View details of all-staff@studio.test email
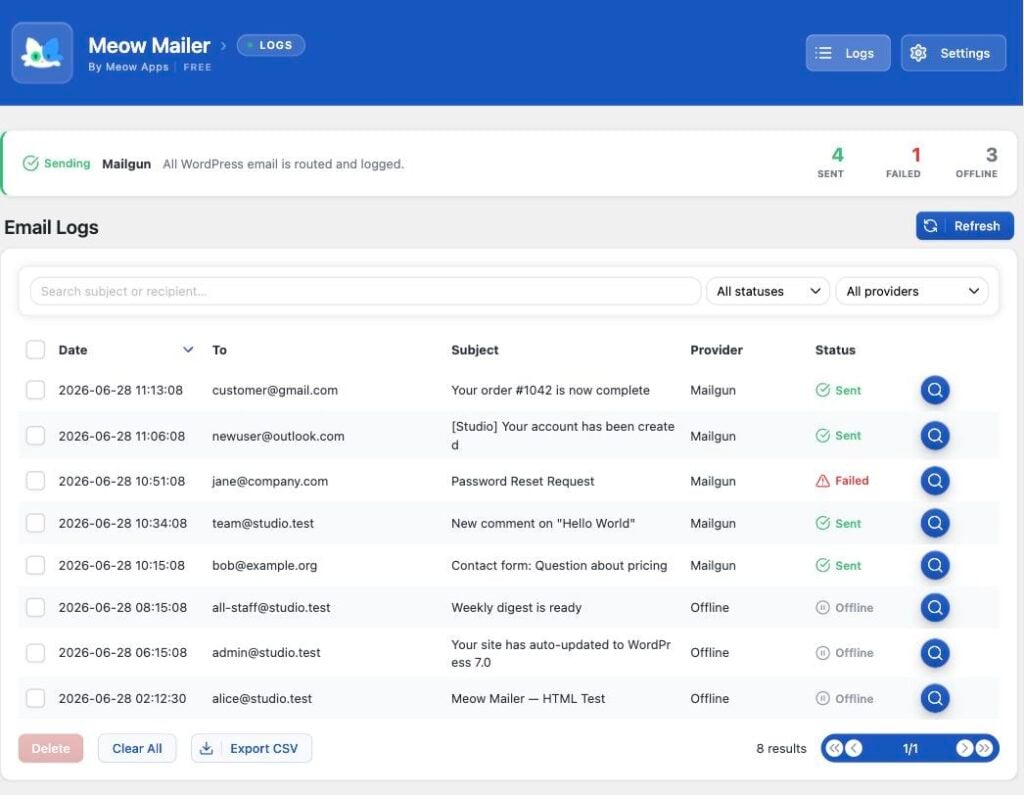 click(x=935, y=608)
